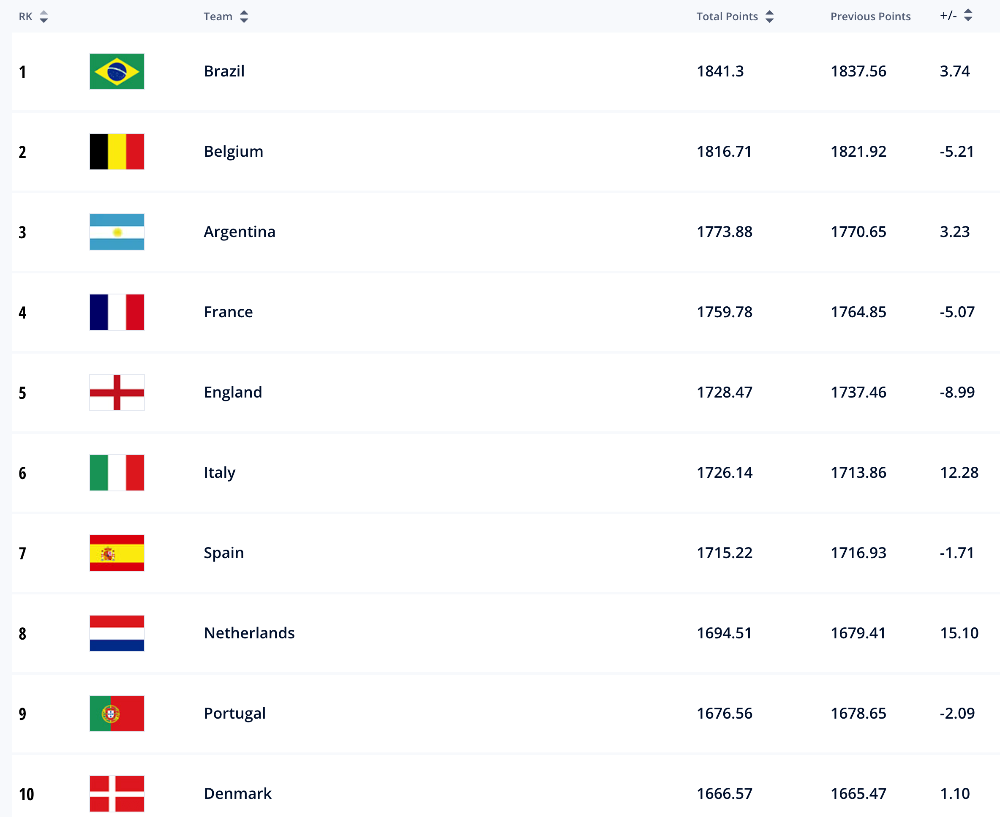Click the Argentina flag icon
This screenshot has width=1000, height=817.
click(x=117, y=232)
